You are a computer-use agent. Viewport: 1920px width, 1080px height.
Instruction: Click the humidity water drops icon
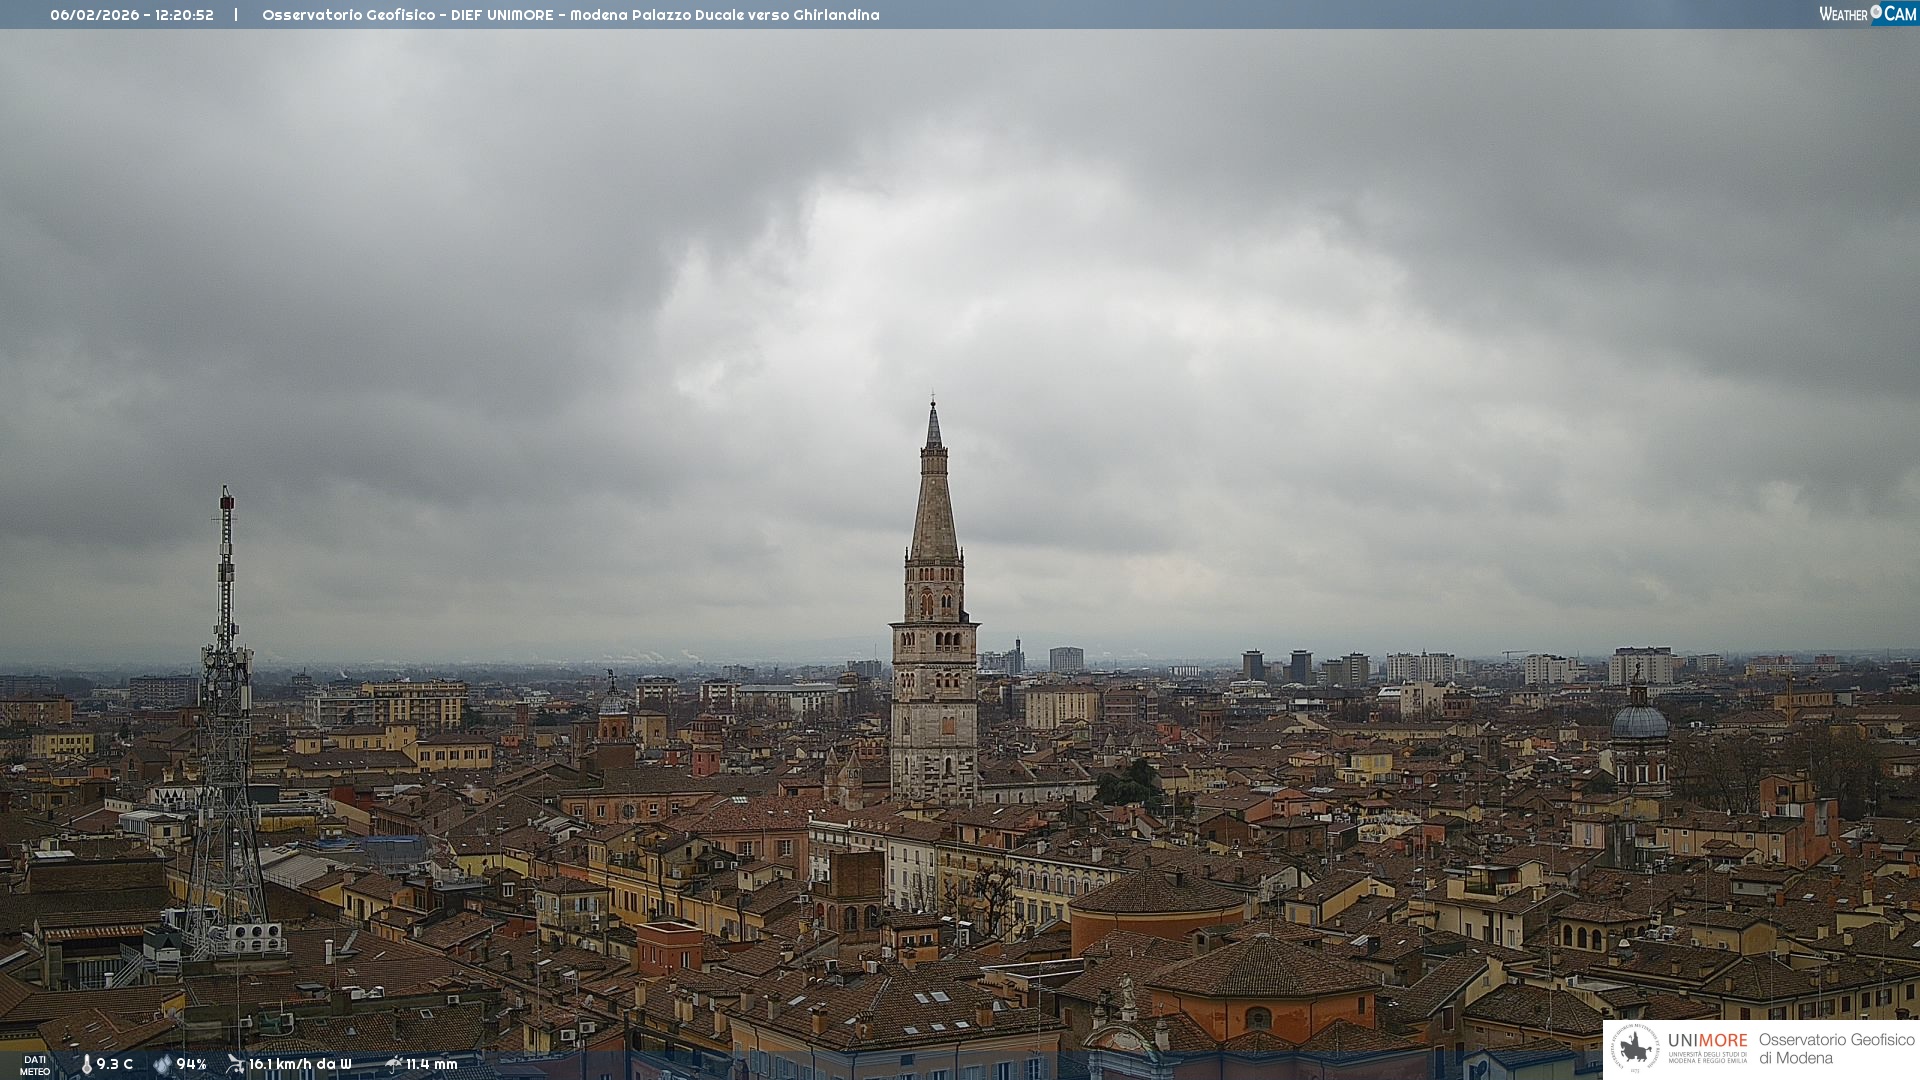[162, 1065]
